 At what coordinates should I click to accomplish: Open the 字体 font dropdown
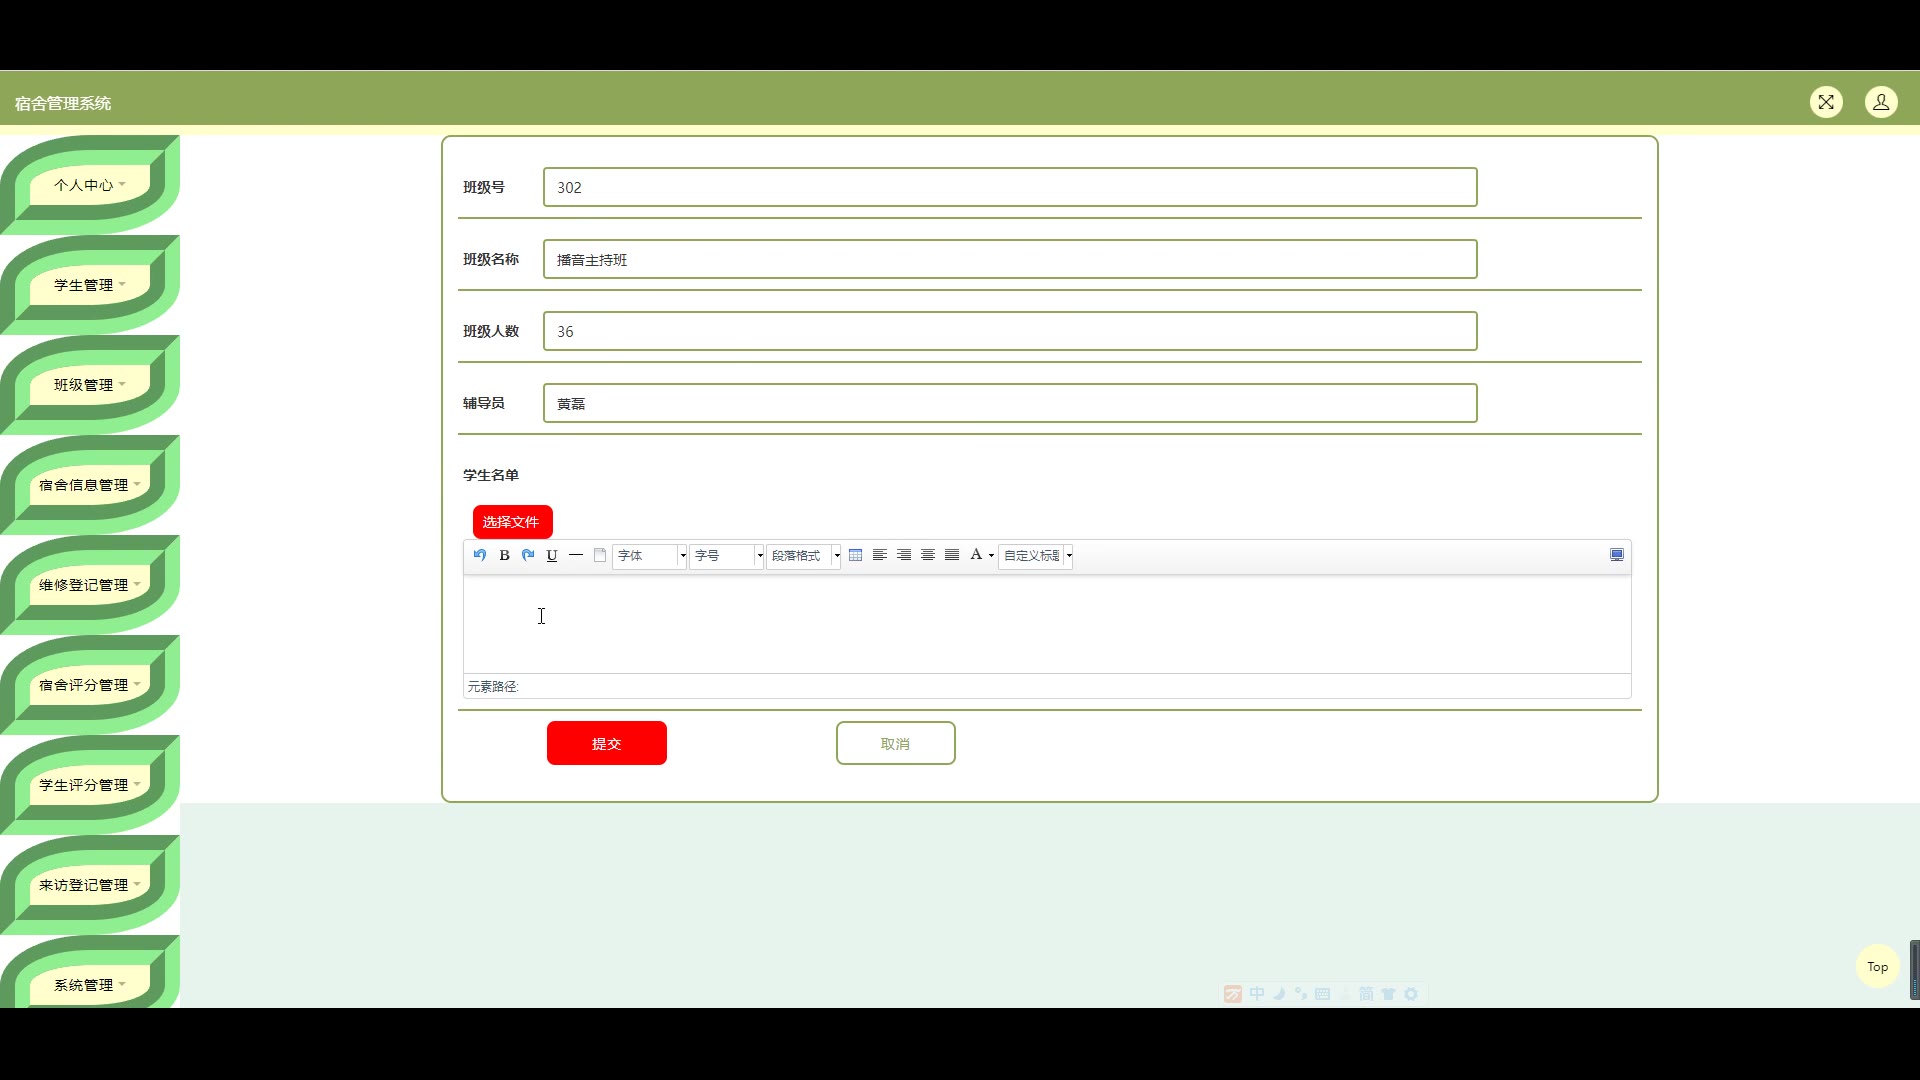coord(650,556)
